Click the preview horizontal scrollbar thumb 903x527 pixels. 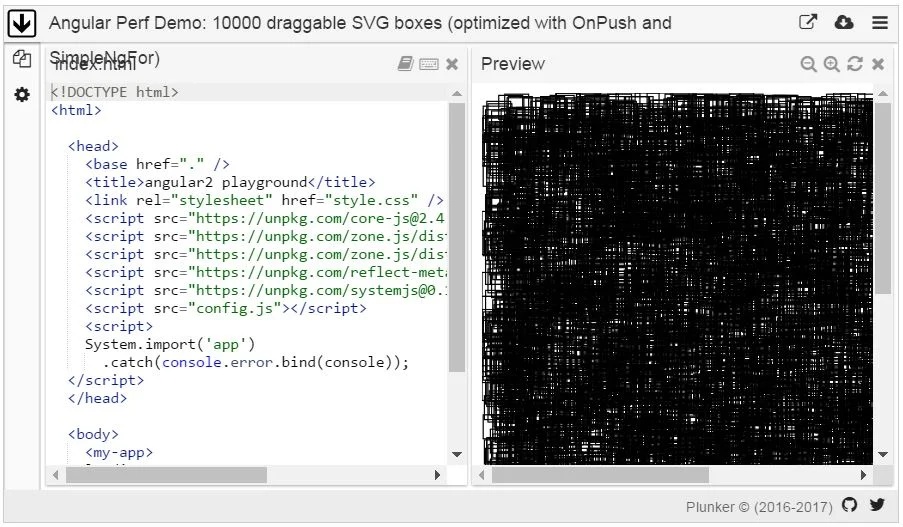point(600,475)
